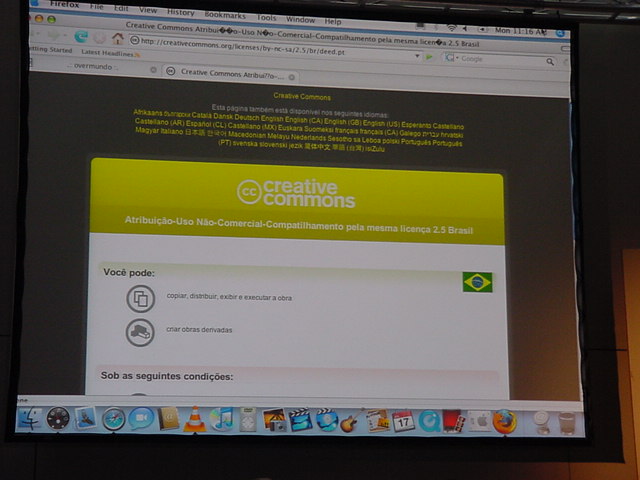Close the overmundo tab
This screenshot has height=480, width=640.
tap(153, 70)
